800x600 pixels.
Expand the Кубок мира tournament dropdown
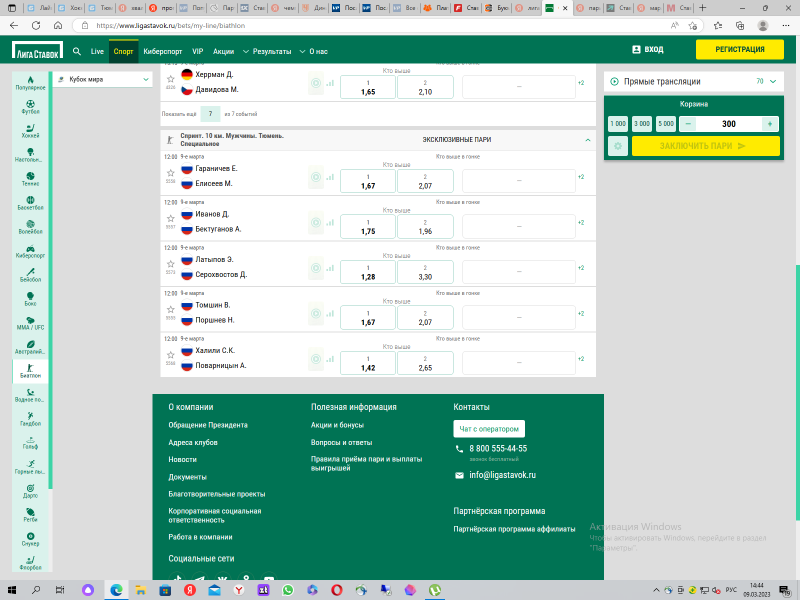tap(147, 79)
